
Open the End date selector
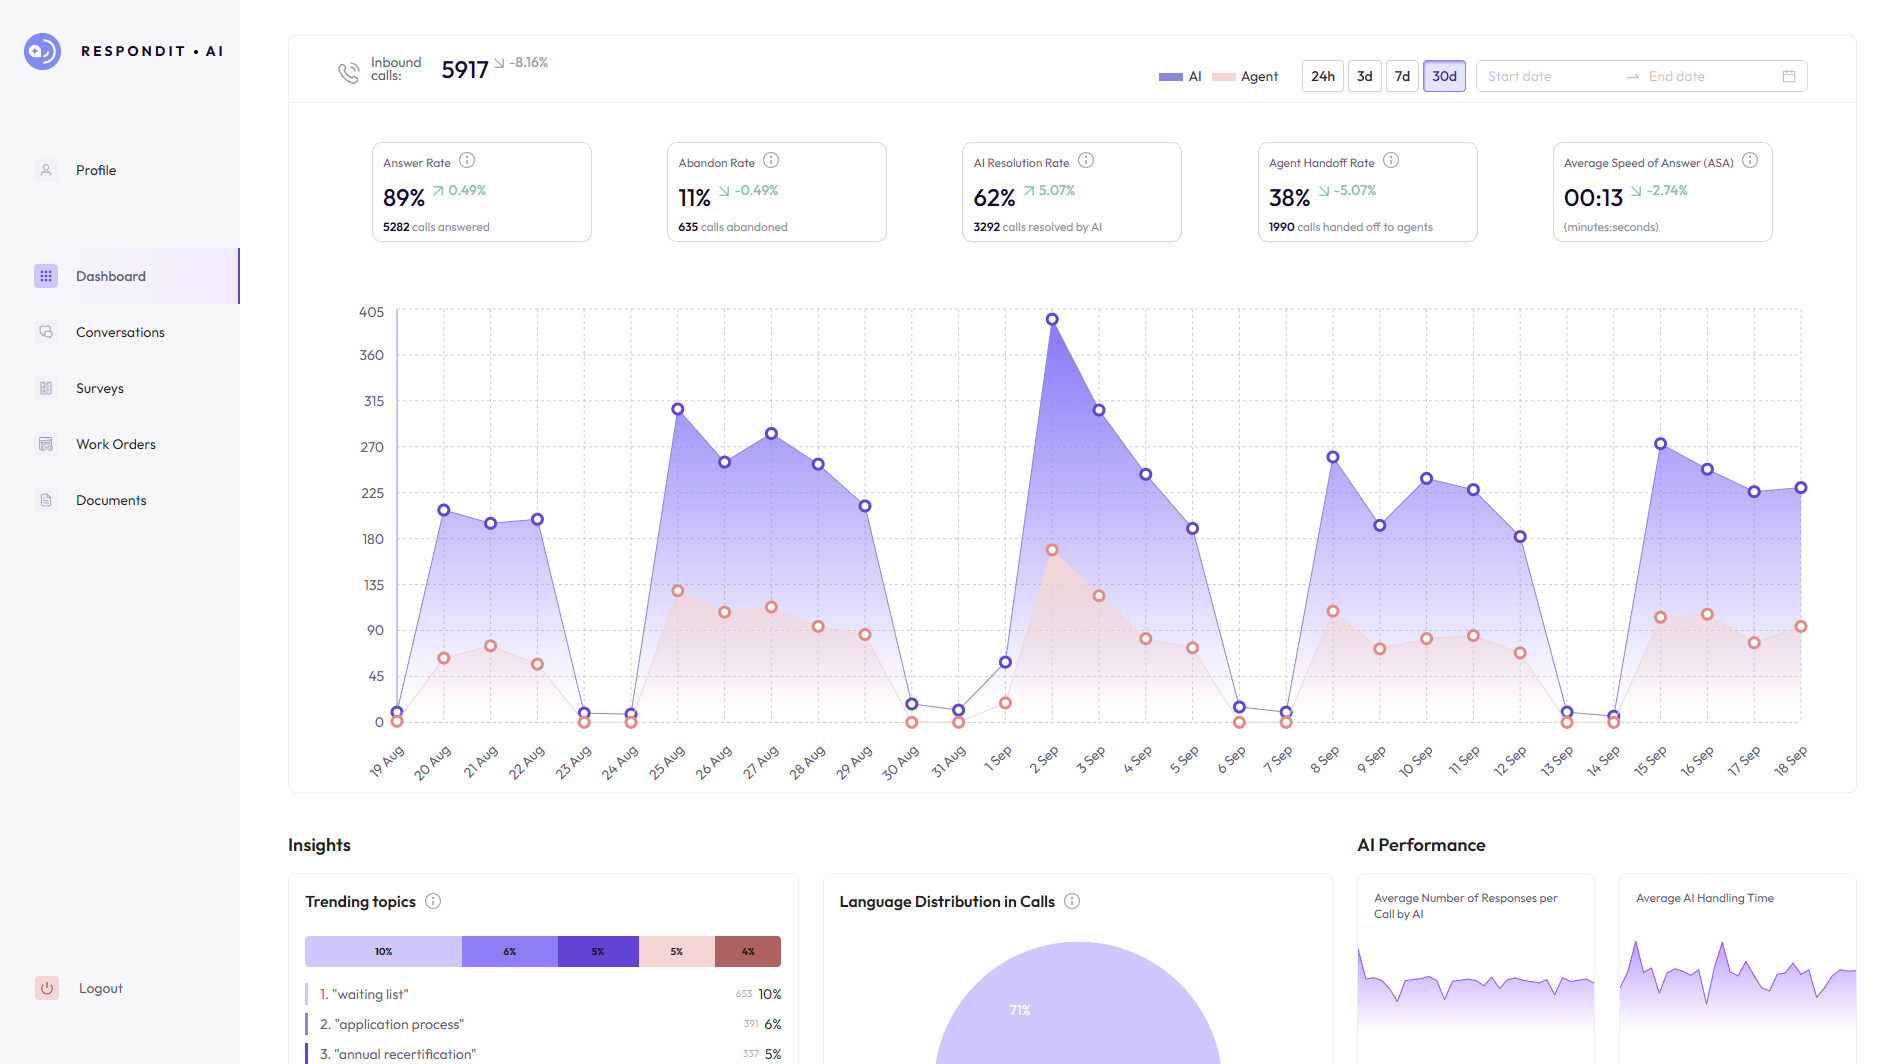click(x=1690, y=75)
